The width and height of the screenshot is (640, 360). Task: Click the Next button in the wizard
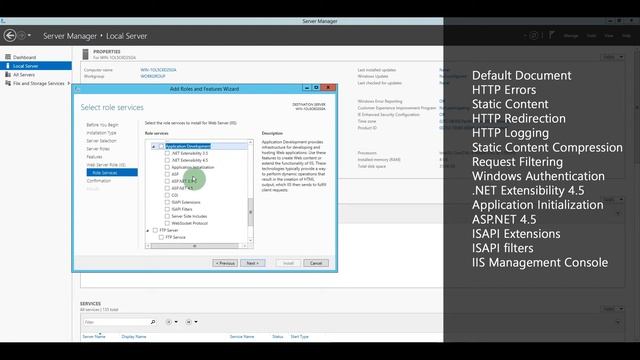(x=253, y=263)
